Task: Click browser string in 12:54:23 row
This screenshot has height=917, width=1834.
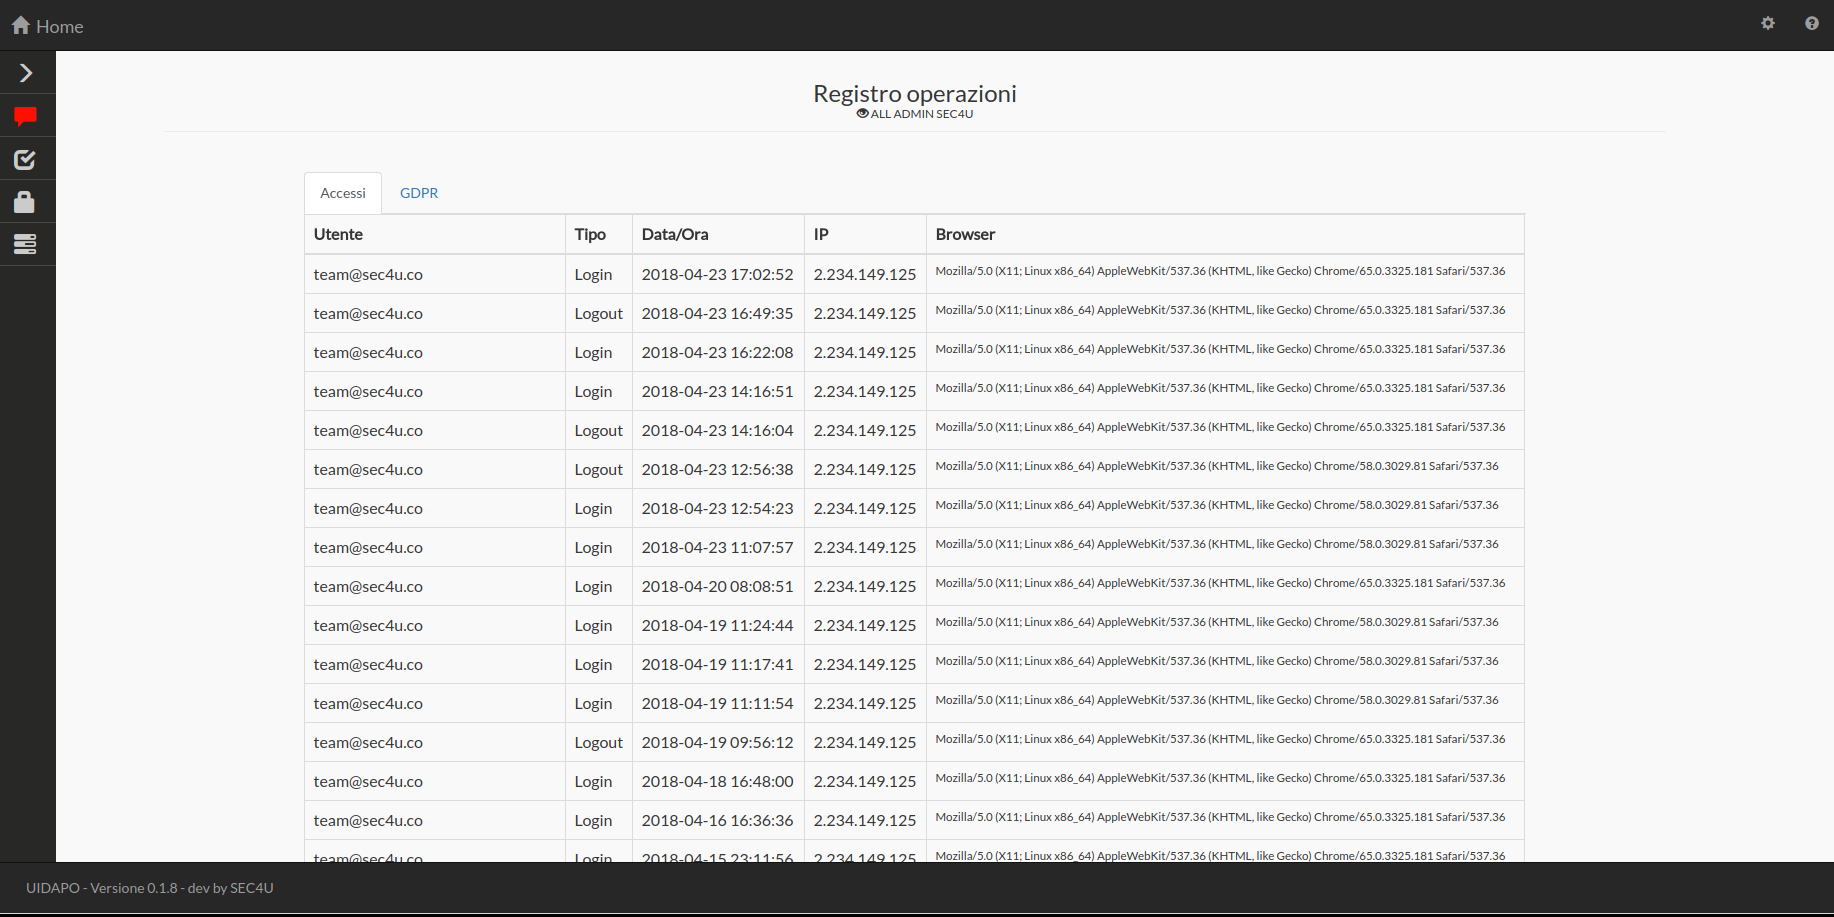Action: [x=1217, y=505]
